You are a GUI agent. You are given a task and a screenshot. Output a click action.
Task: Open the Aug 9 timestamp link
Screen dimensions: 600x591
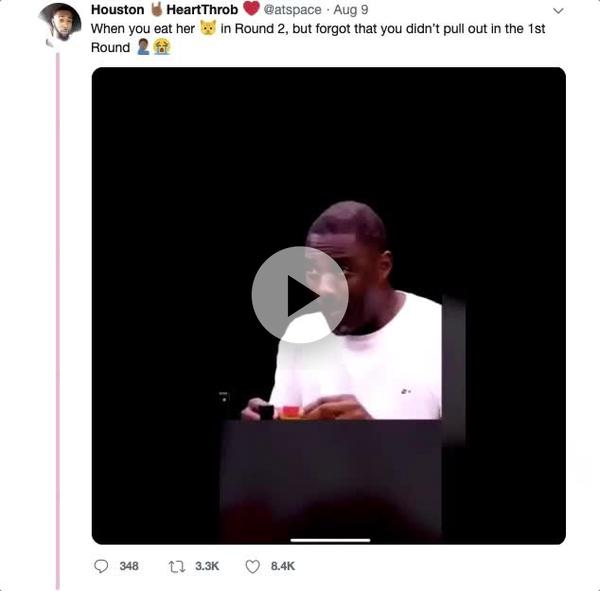(351, 10)
